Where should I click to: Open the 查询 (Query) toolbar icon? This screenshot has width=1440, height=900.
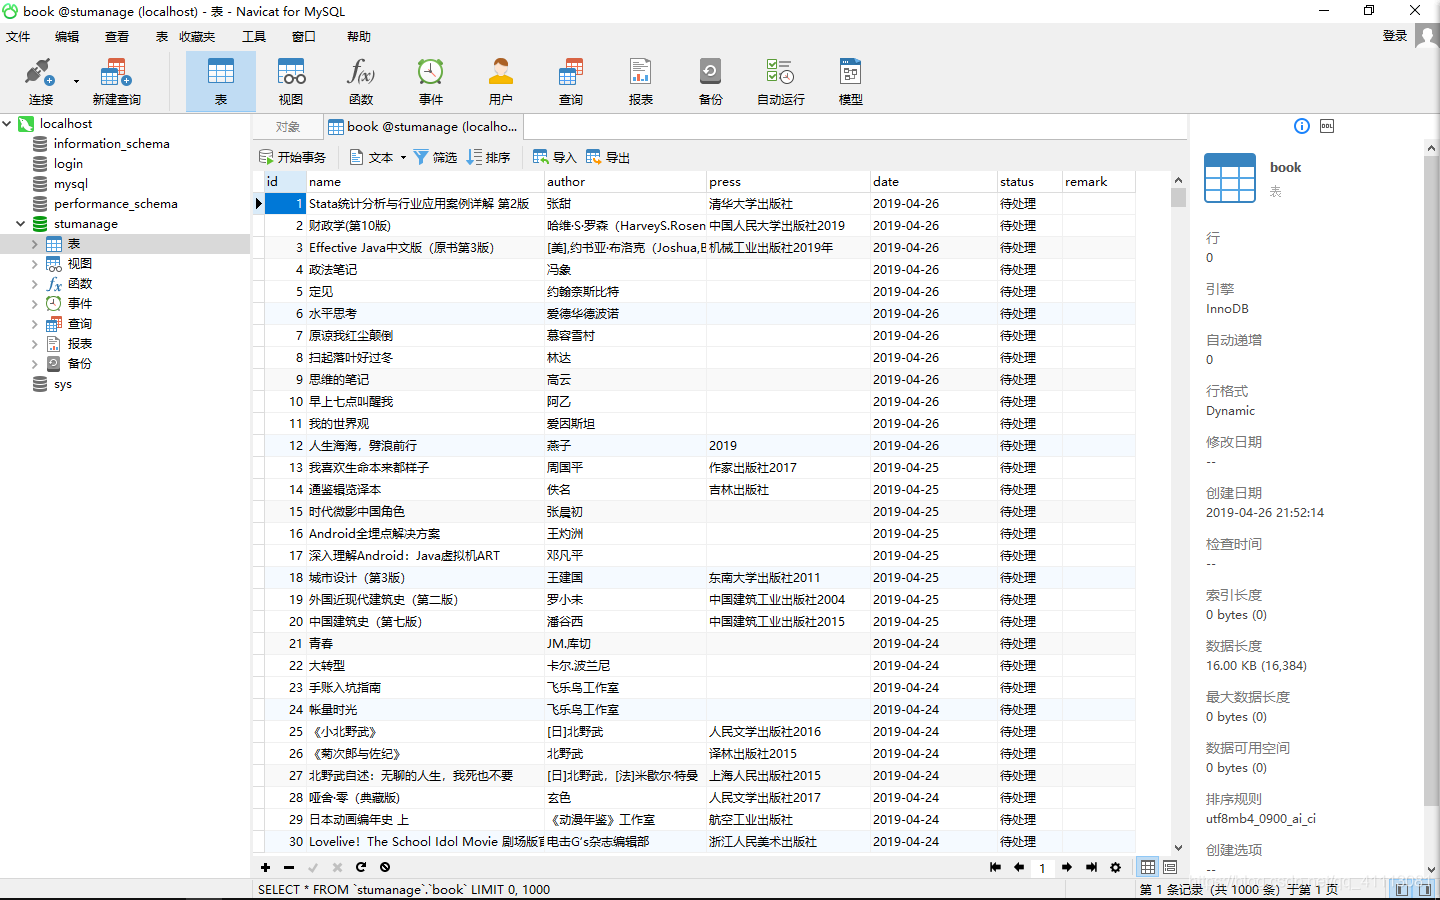[x=571, y=81]
